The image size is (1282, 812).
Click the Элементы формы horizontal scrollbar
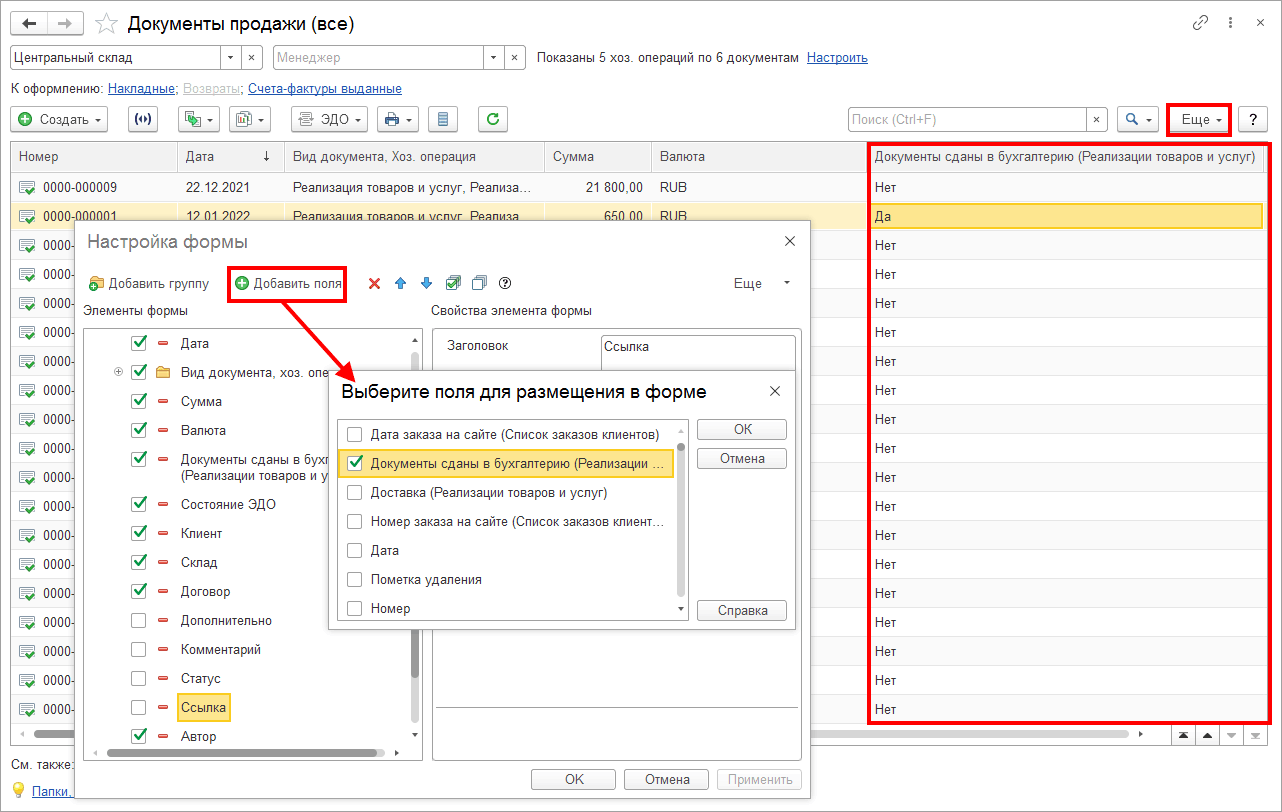240,752
